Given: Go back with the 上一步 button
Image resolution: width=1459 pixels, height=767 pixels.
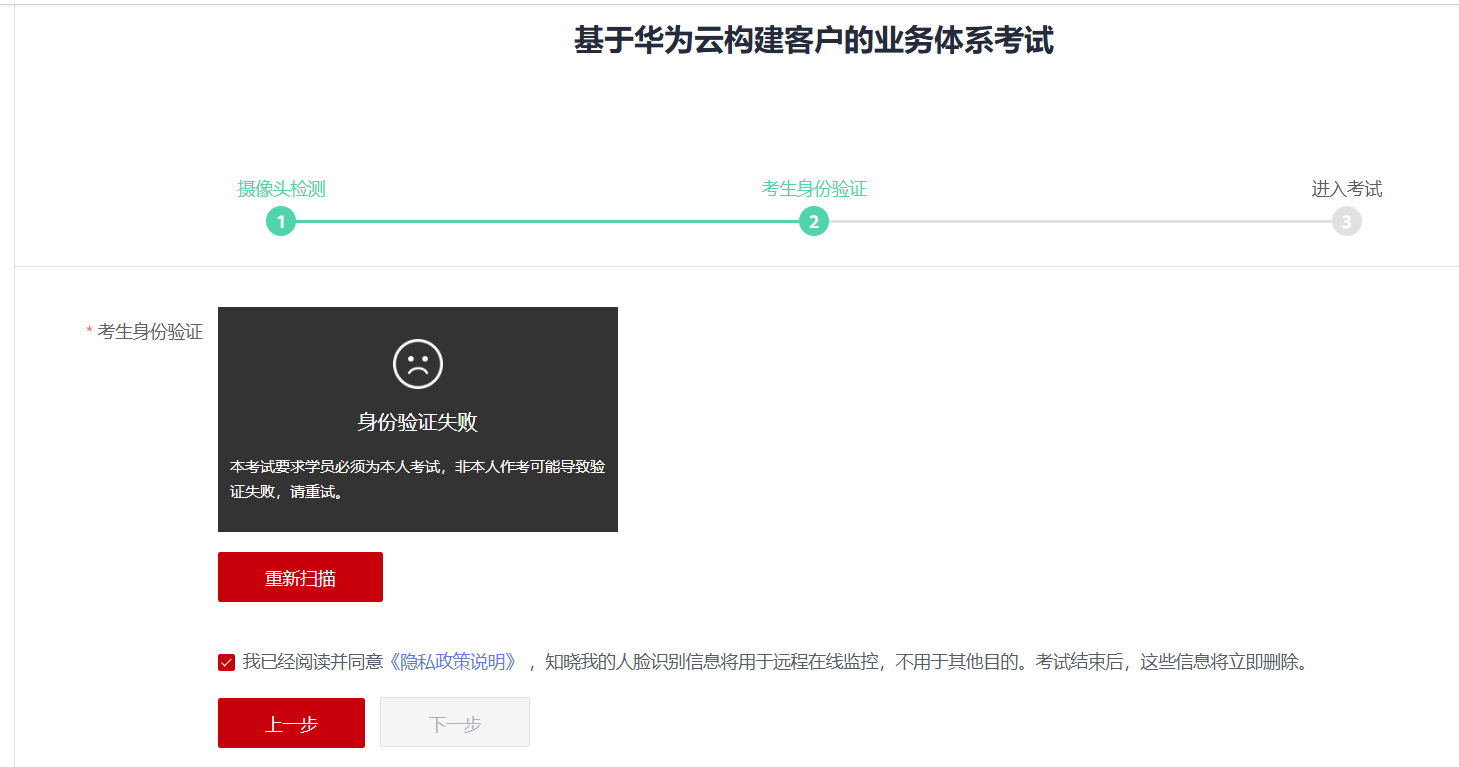Looking at the screenshot, I should point(291,722).
